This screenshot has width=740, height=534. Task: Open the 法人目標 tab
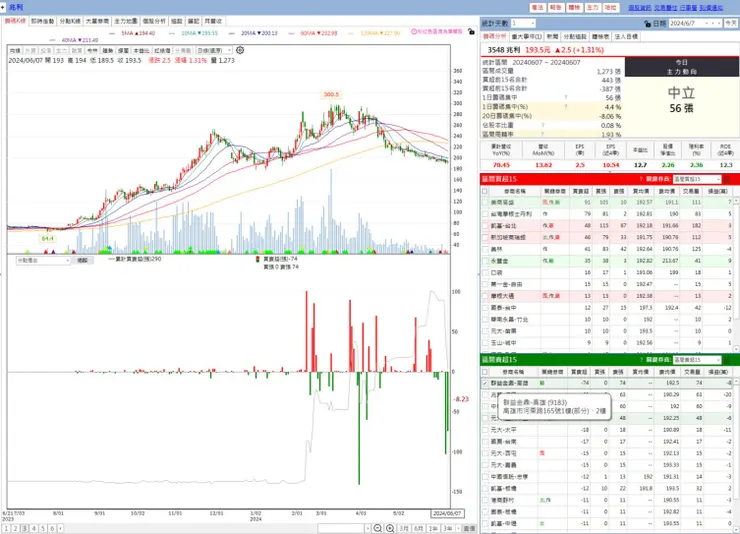coord(626,36)
